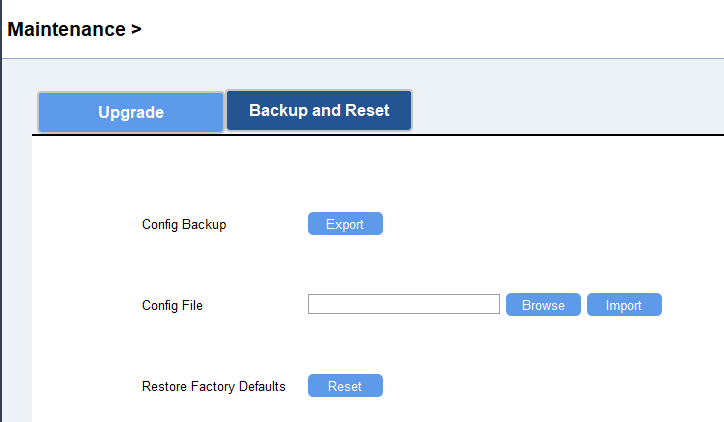The image size is (724, 422).
Task: Click the Config File label
Action: tap(172, 305)
